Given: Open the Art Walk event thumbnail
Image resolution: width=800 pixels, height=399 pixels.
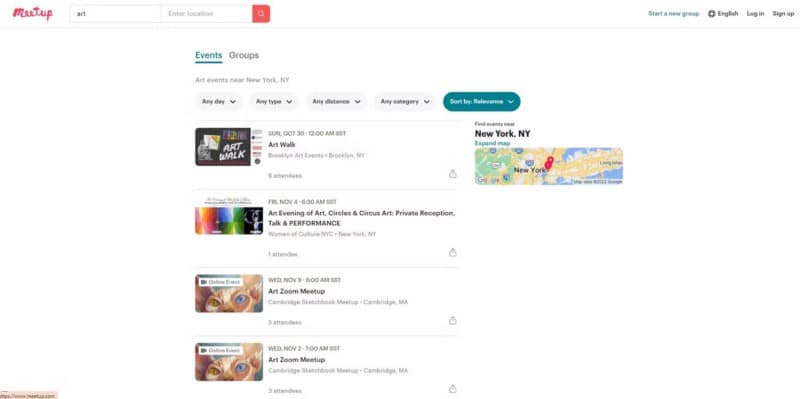Looking at the screenshot, I should point(229,147).
